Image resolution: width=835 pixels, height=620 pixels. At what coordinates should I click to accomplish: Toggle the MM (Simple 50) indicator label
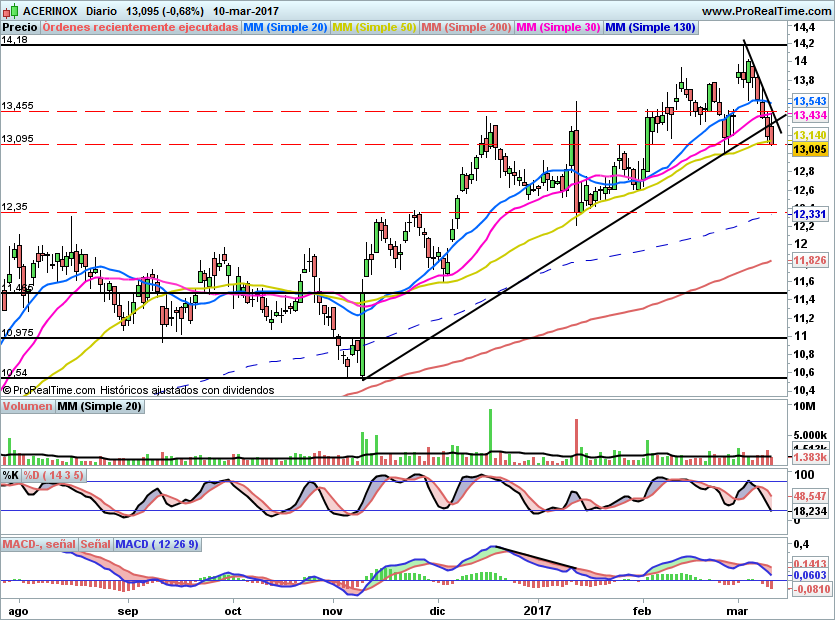374,27
